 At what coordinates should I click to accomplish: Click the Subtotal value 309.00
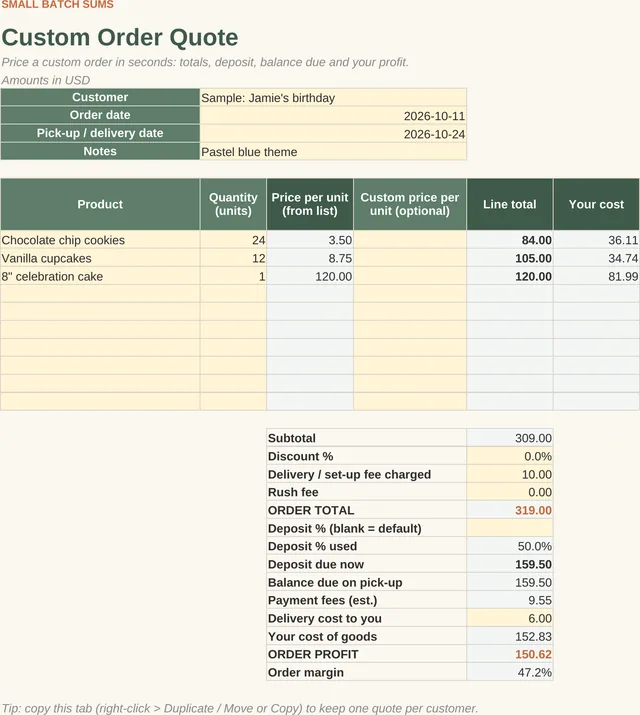(510, 438)
